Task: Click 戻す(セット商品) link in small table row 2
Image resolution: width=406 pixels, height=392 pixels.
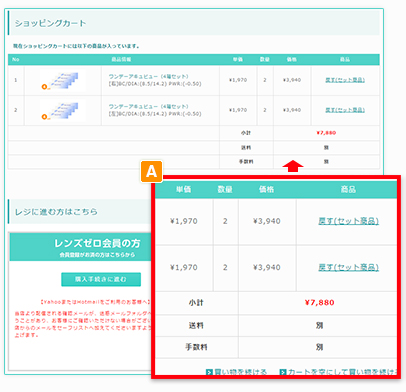Action: point(345,110)
